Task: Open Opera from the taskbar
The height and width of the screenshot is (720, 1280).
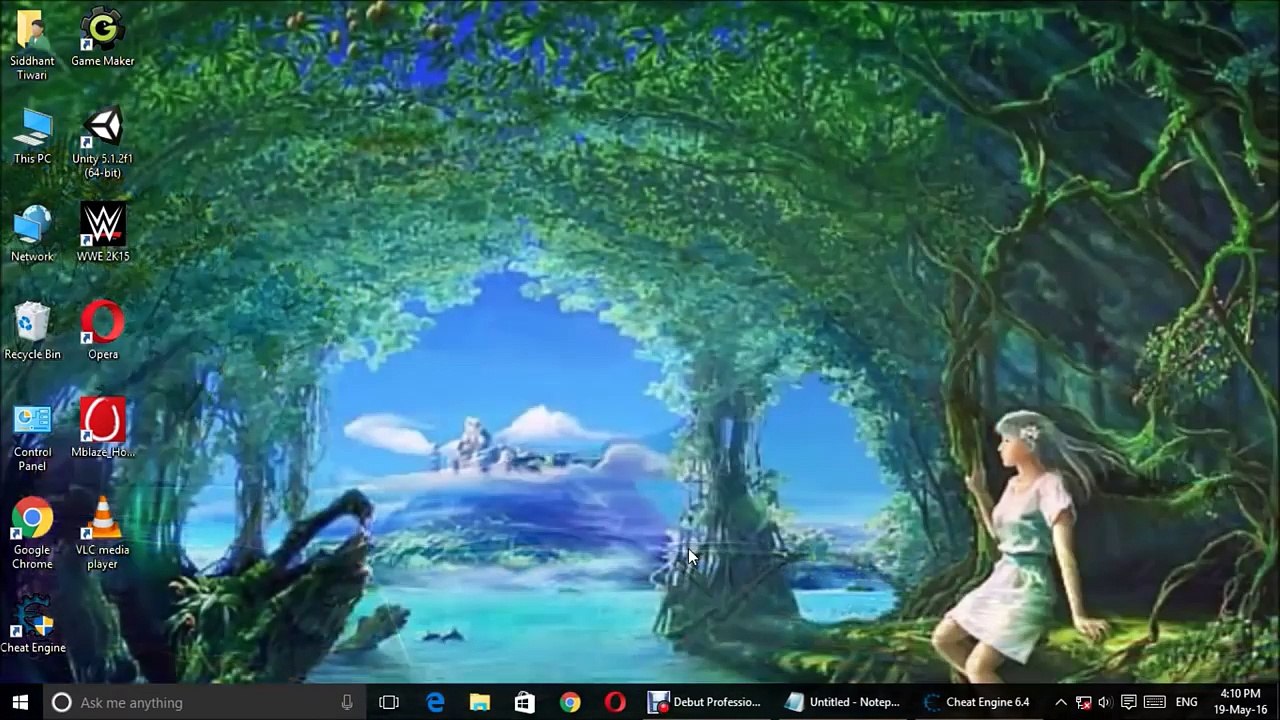Action: click(615, 702)
